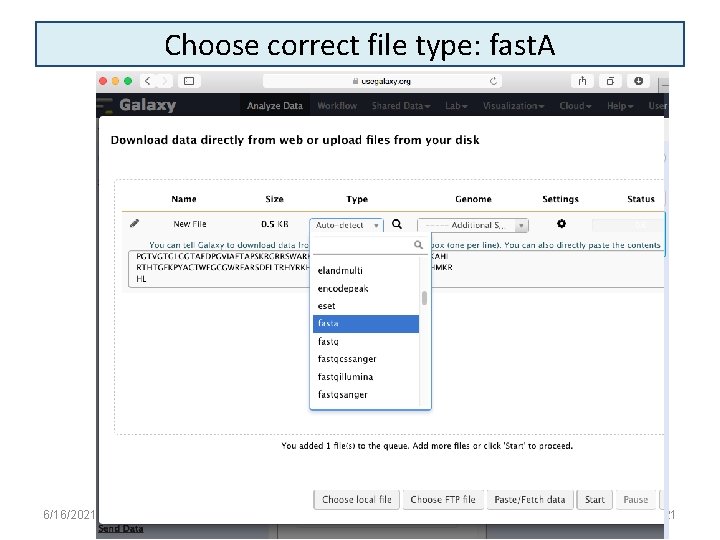Open the Safari share icon
Viewport: 720px width, 540px height.
582,81
